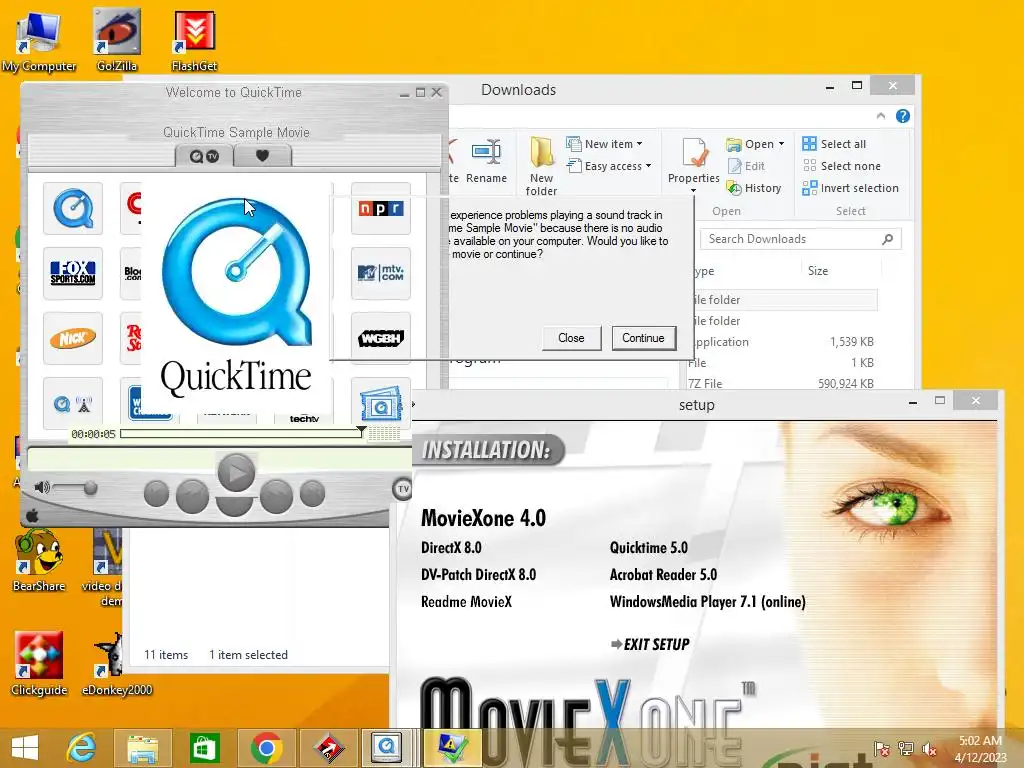Screen dimensions: 1024x768
Task: Open the QuickTime movie tickets channel tile
Action: [x=381, y=405]
